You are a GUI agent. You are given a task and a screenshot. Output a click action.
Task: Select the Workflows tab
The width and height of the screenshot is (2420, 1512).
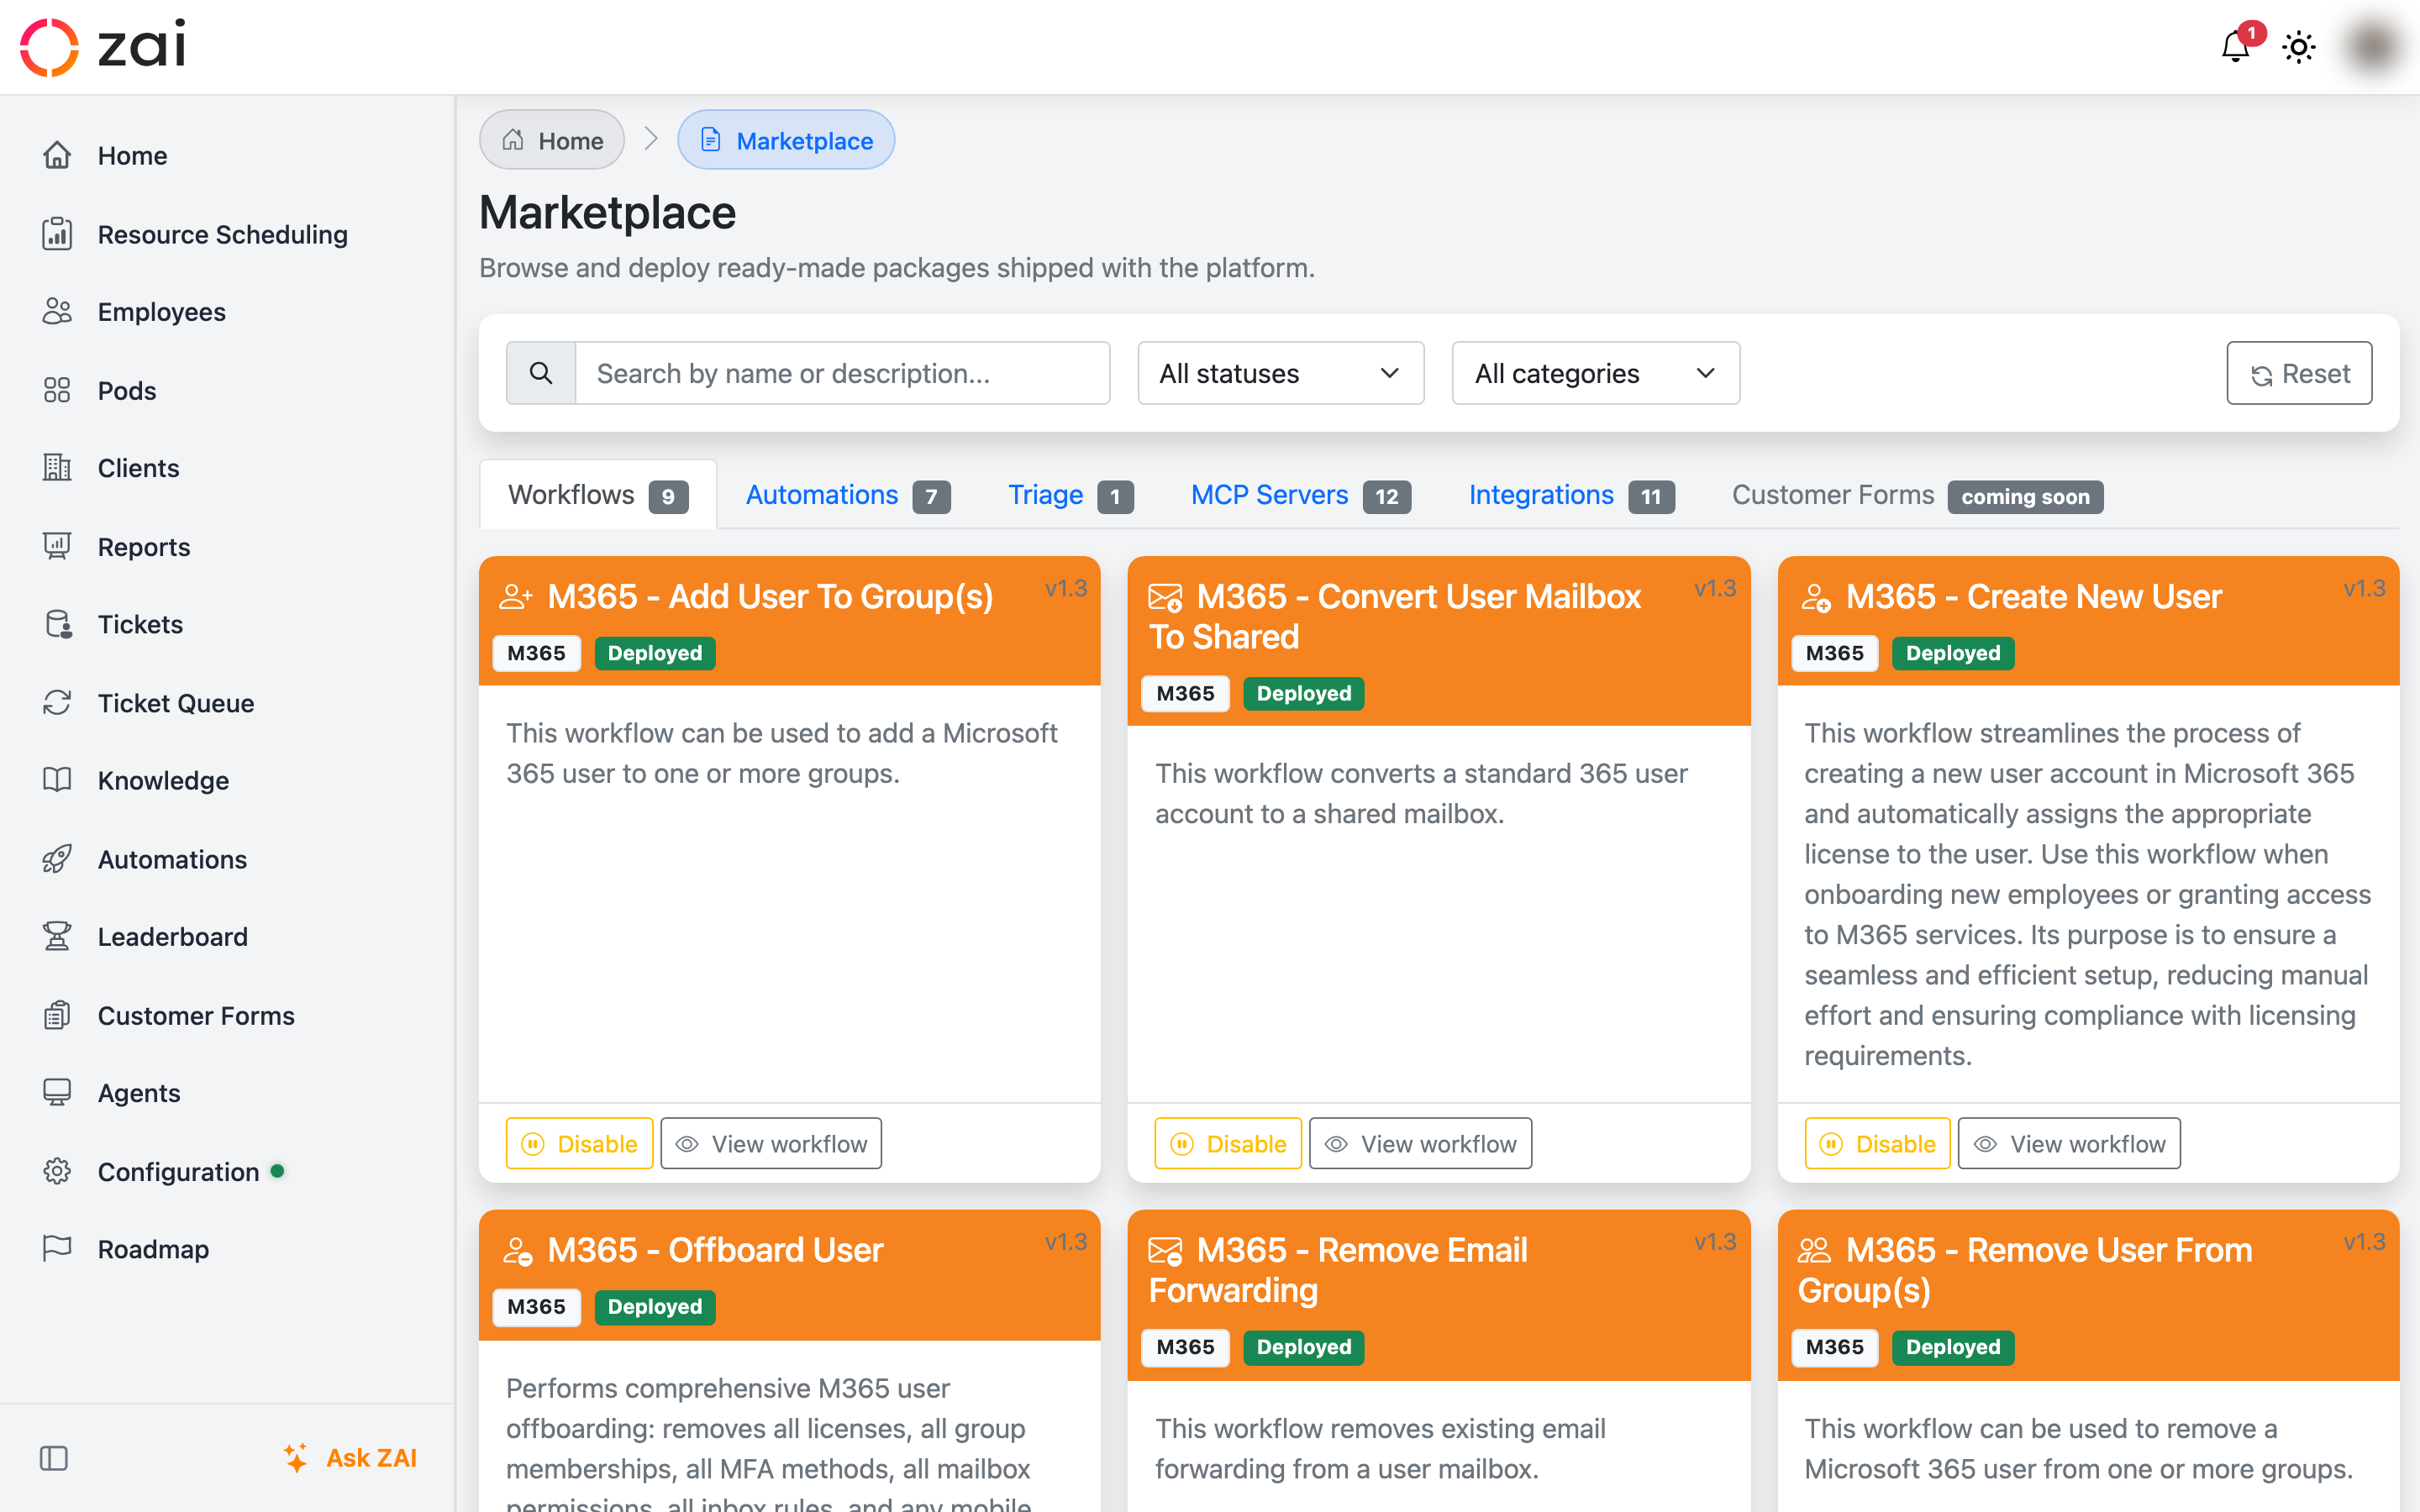pyautogui.click(x=598, y=495)
